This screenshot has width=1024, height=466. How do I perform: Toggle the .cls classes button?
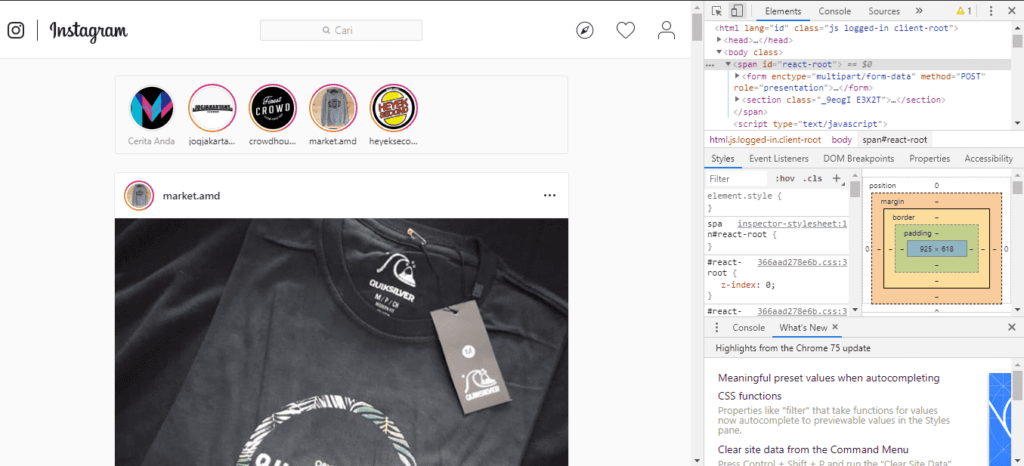pyautogui.click(x=813, y=178)
